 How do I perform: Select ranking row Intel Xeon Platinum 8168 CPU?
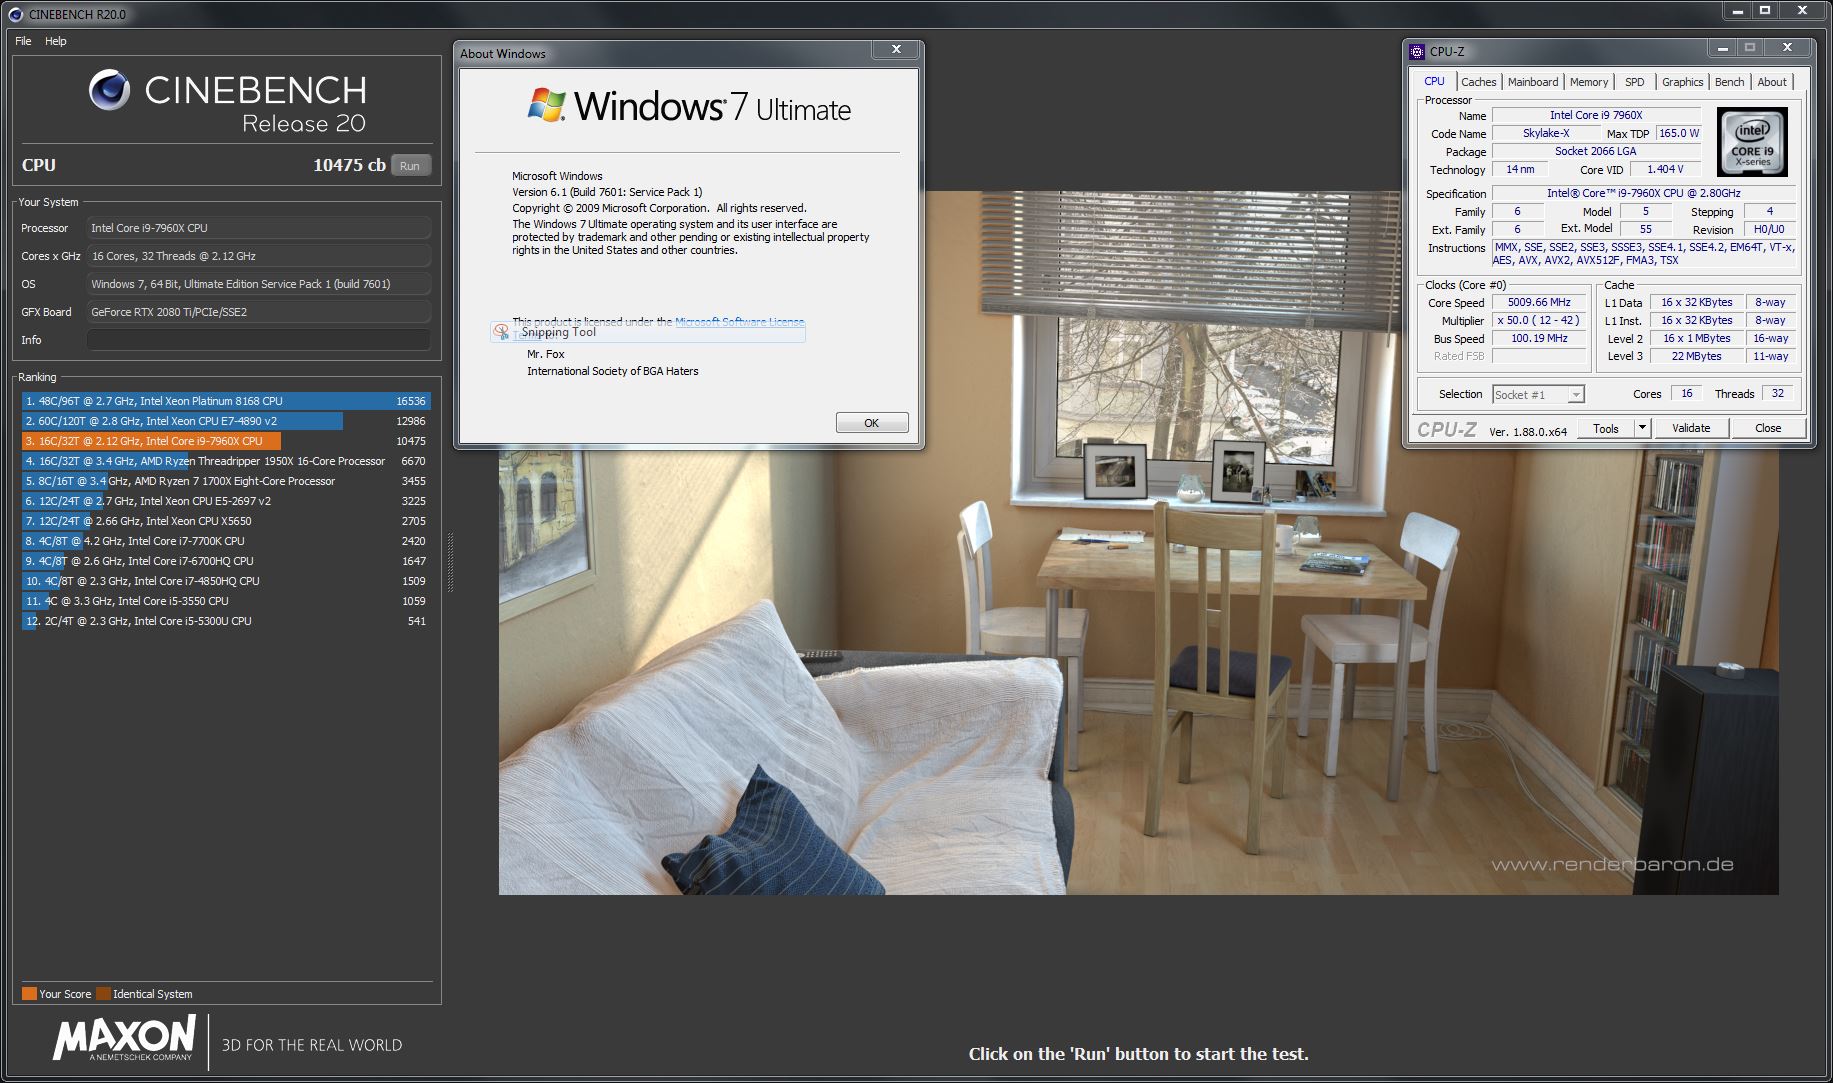click(x=226, y=401)
